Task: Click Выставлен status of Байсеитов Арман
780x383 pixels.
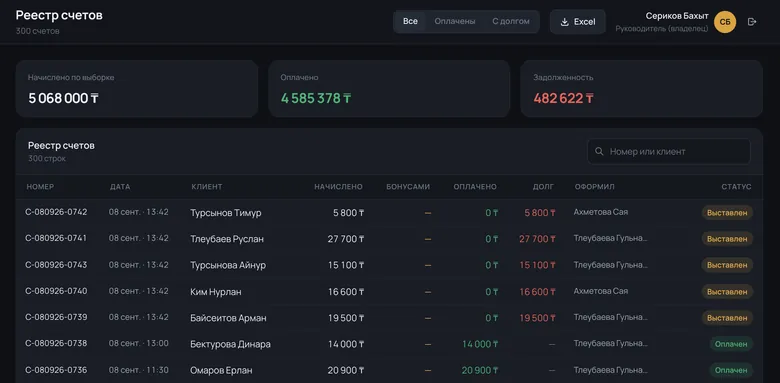Action: click(x=727, y=318)
